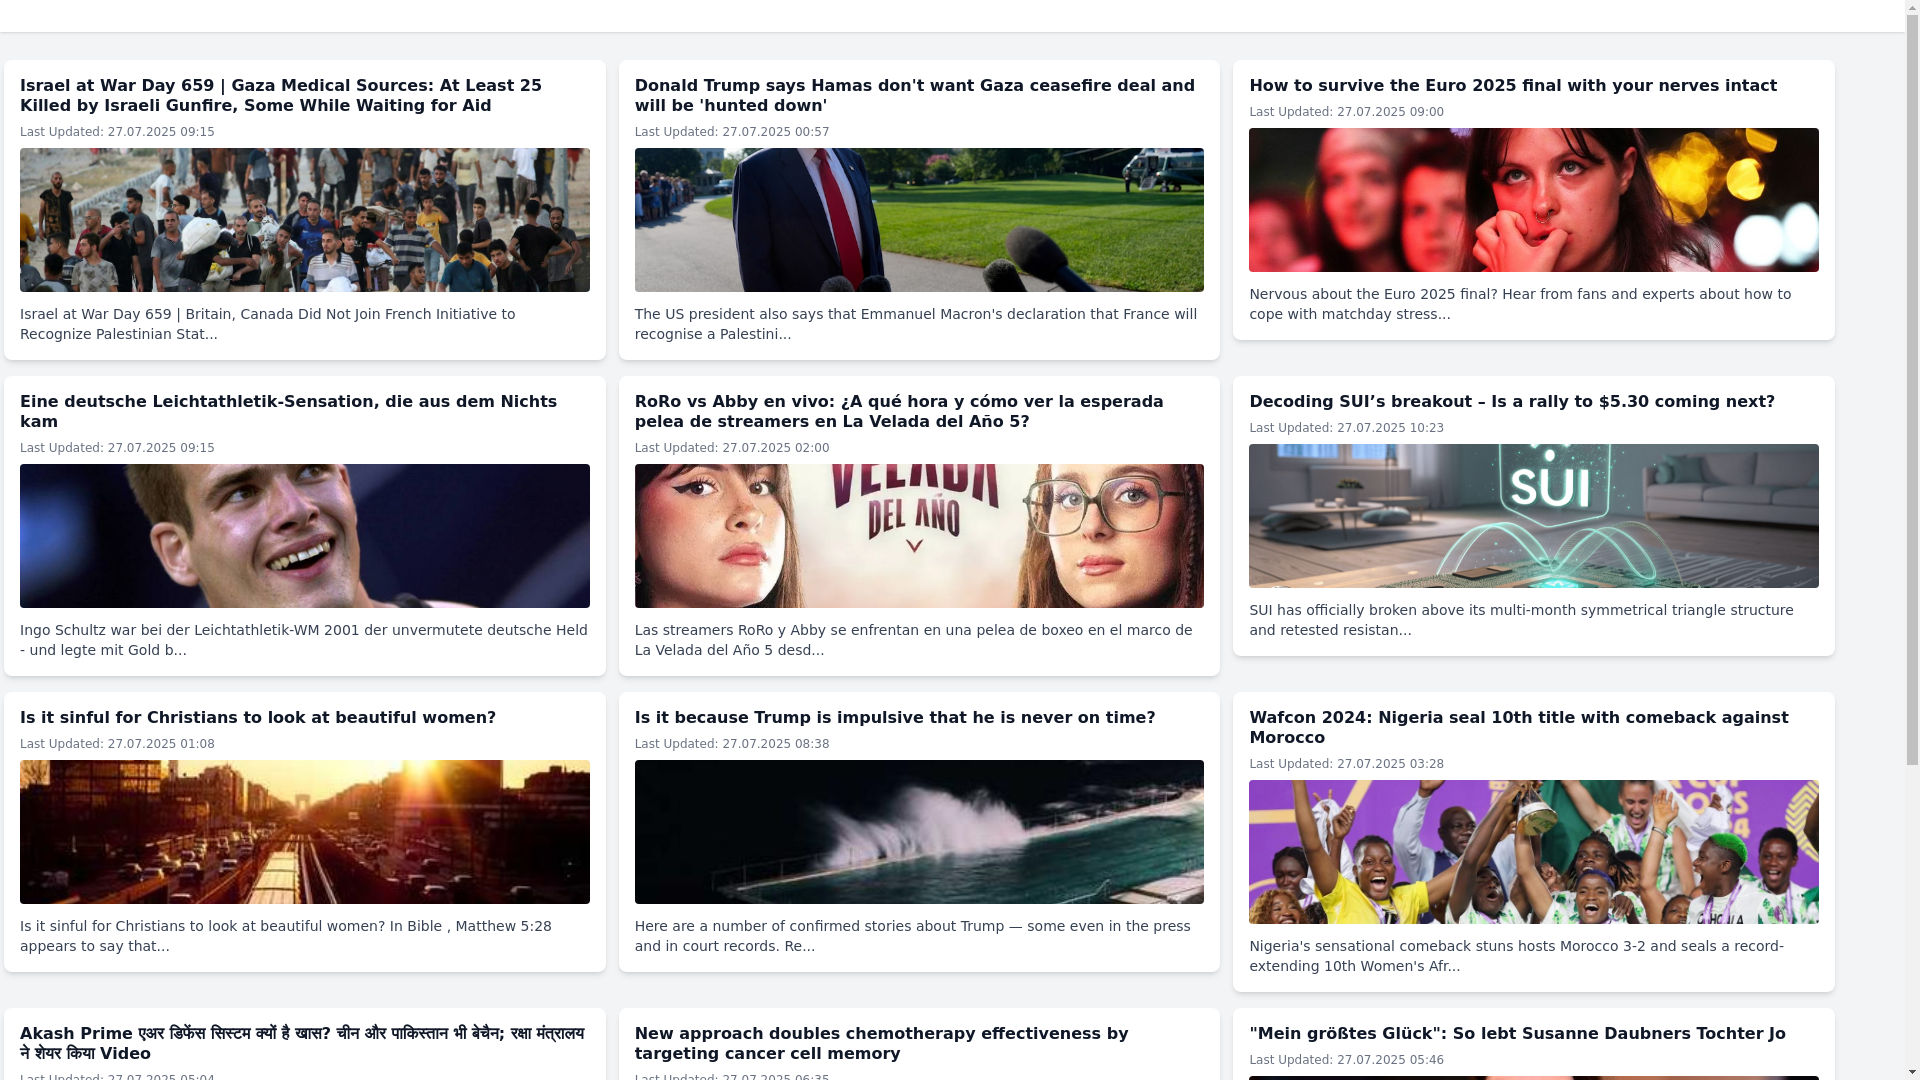1920x1080 pixels.
Task: Click 'Last Updated: 27.07.2025 00:57' timestamp
Action: [x=732, y=132]
